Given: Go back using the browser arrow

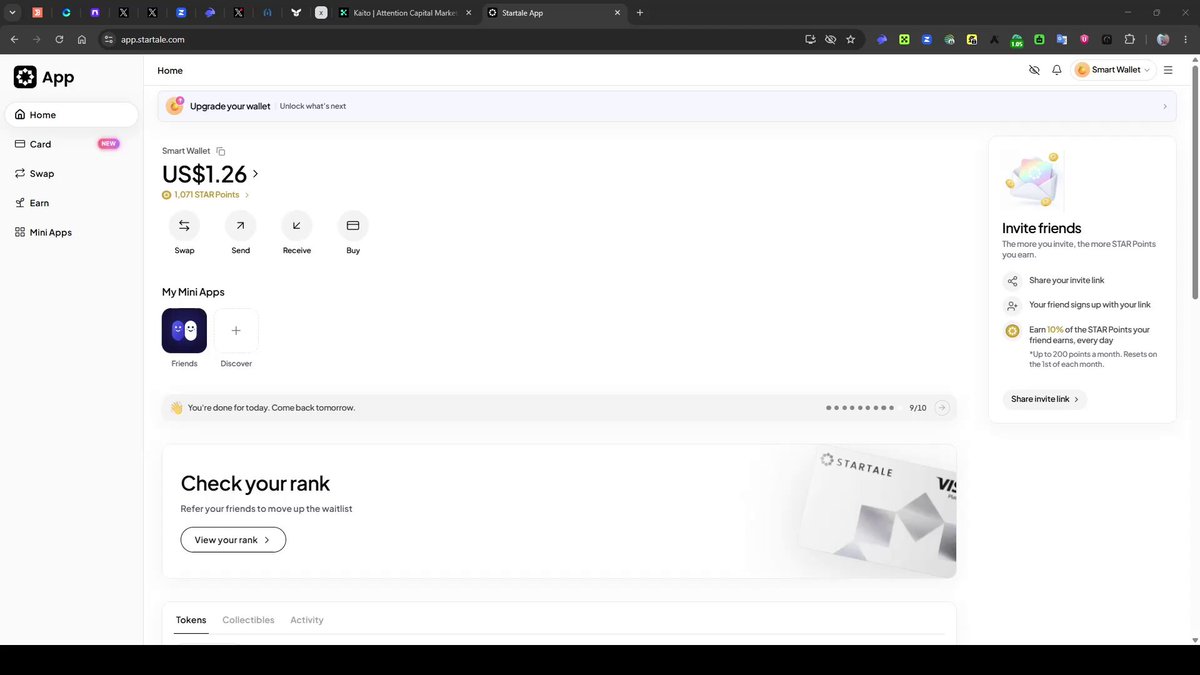Looking at the screenshot, I should click(x=14, y=39).
